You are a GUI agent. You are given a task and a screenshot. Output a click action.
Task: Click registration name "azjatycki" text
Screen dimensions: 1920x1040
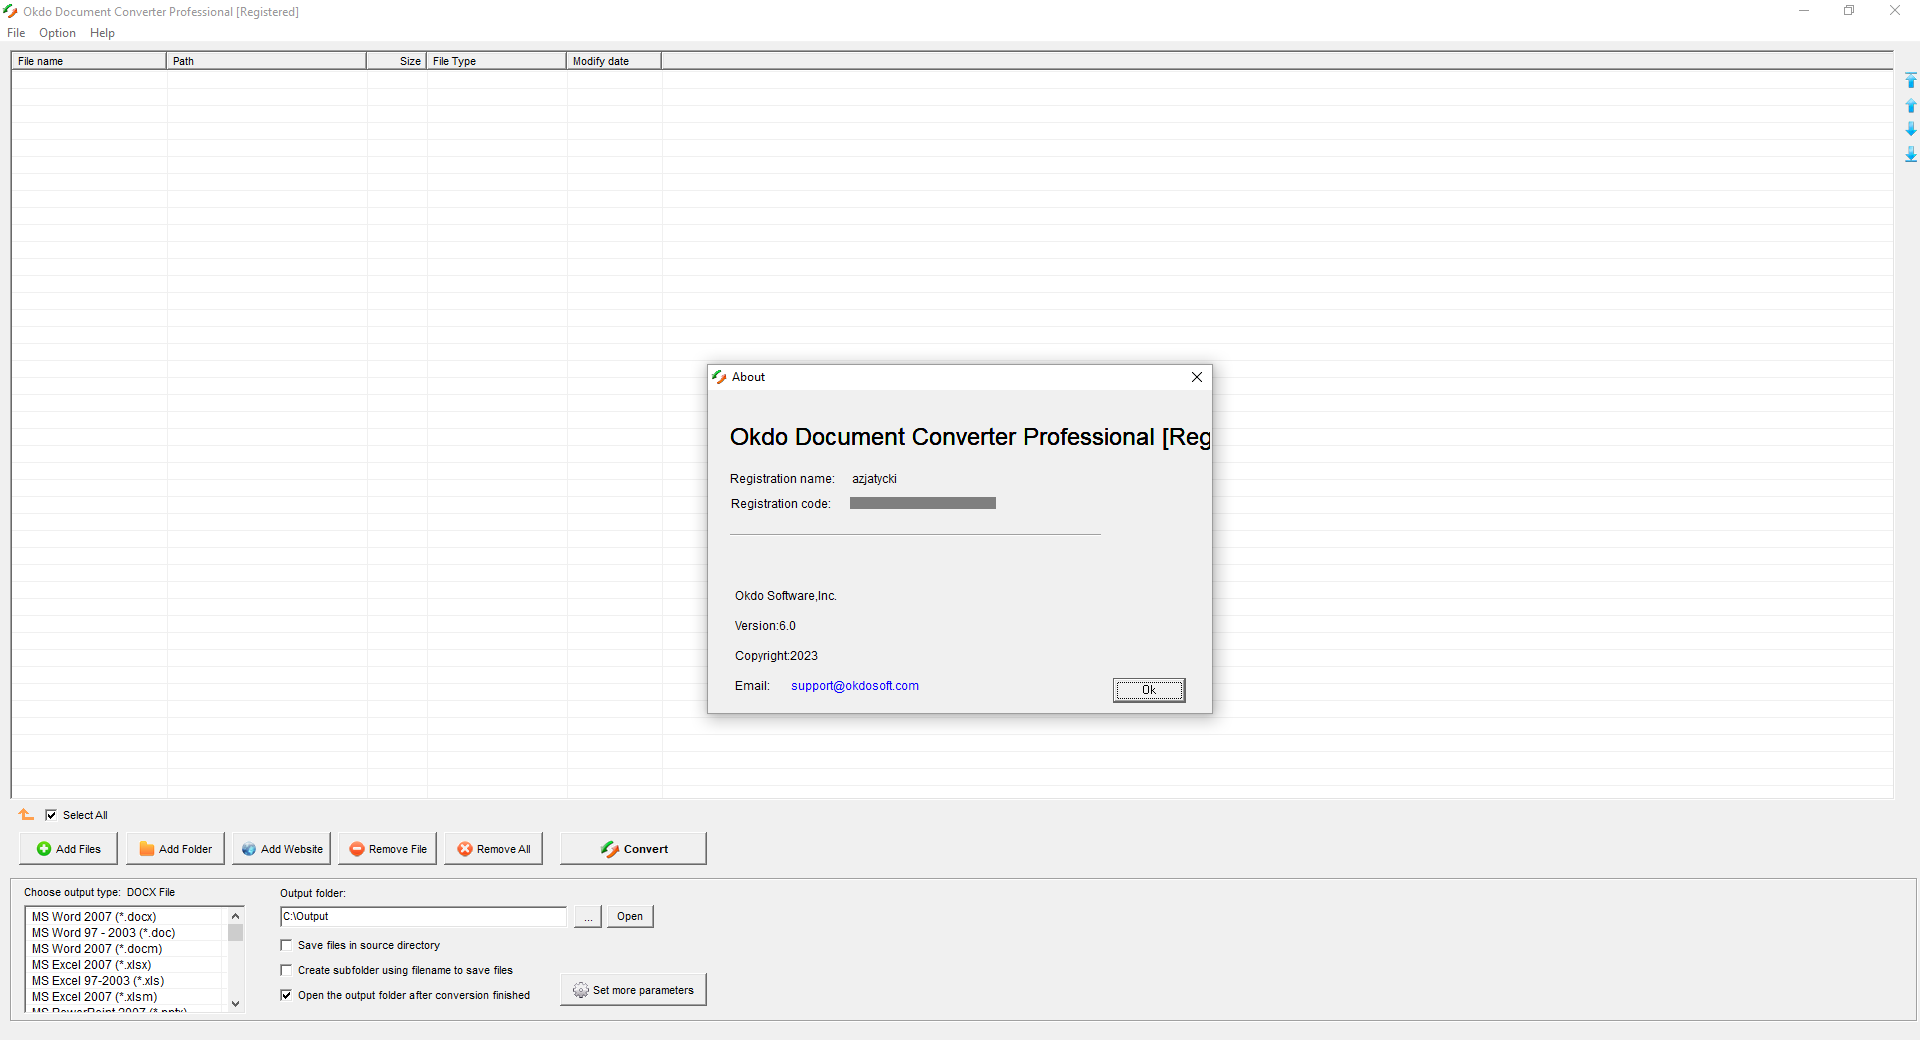[874, 479]
